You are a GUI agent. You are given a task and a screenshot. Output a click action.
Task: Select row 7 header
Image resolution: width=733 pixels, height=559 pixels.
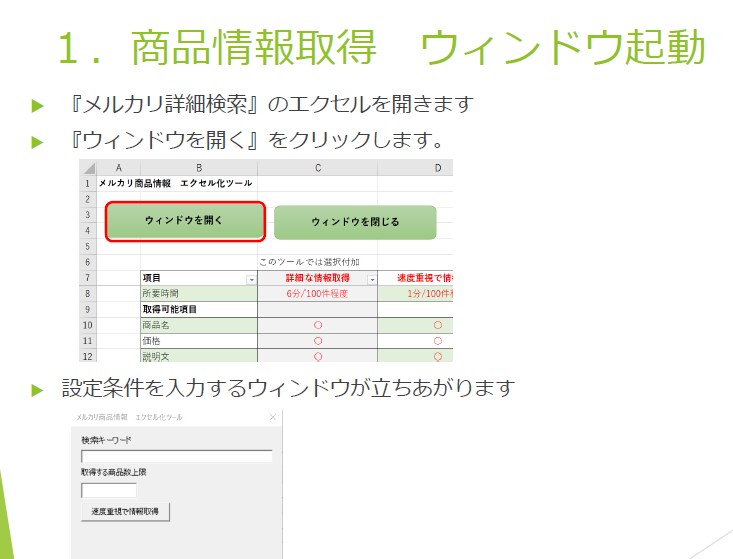[x=88, y=278]
